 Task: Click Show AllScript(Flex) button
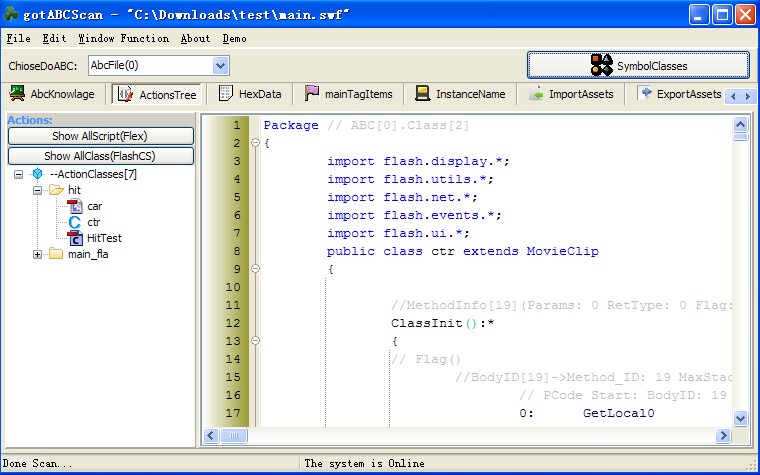[100, 136]
